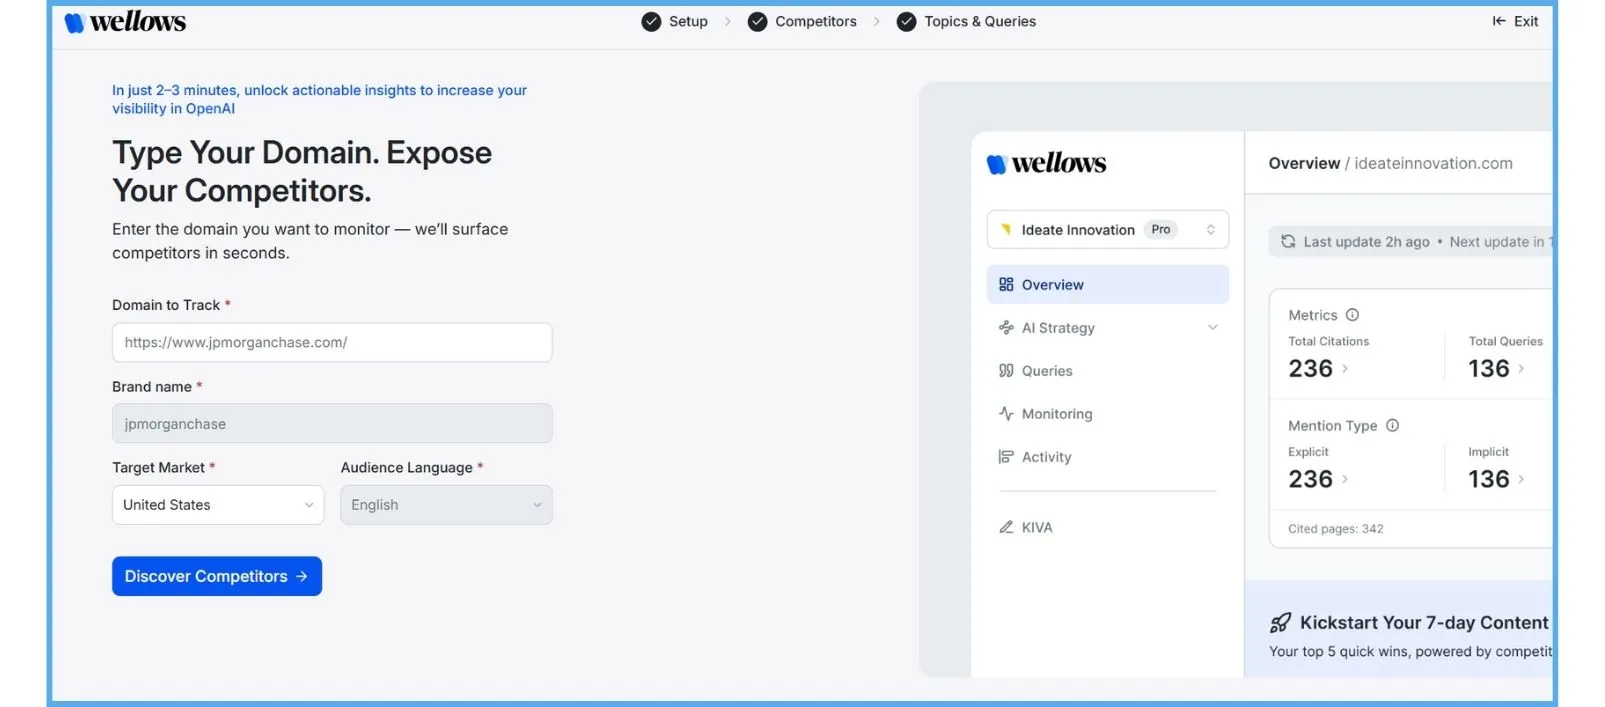1605x707 pixels.
Task: Click the Discover Competitors button
Action: coord(217,576)
